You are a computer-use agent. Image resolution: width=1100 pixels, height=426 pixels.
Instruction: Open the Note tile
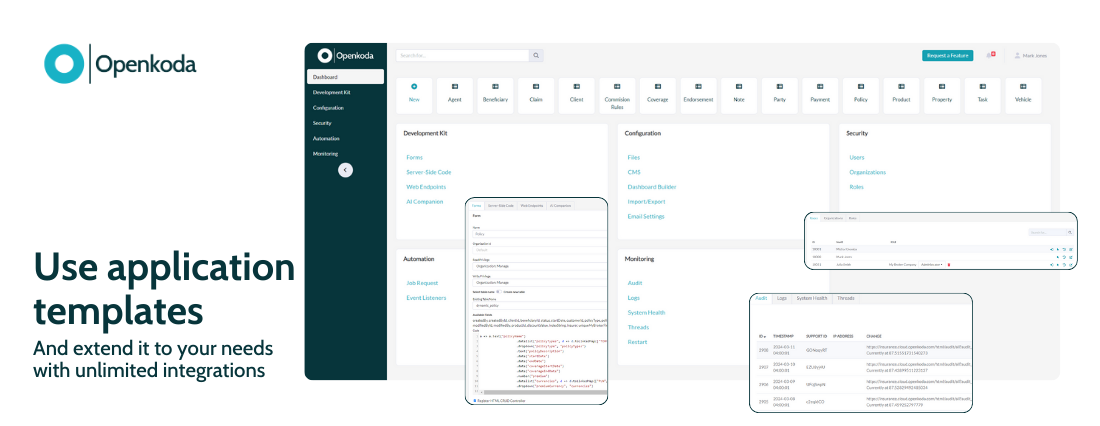[739, 95]
